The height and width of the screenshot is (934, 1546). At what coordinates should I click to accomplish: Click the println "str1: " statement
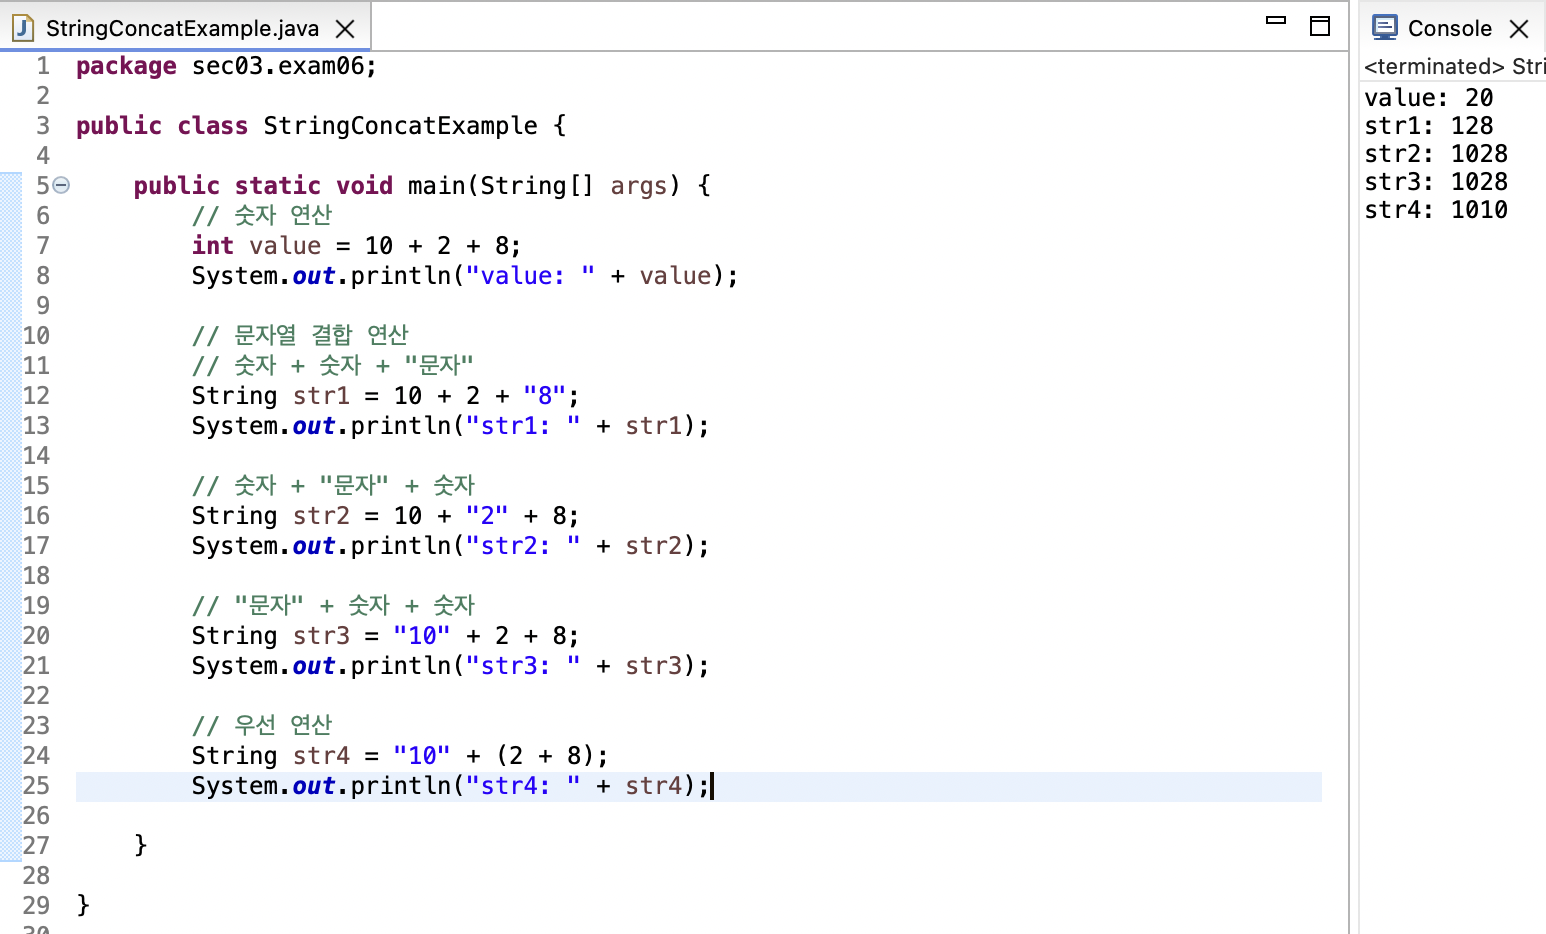pos(450,426)
